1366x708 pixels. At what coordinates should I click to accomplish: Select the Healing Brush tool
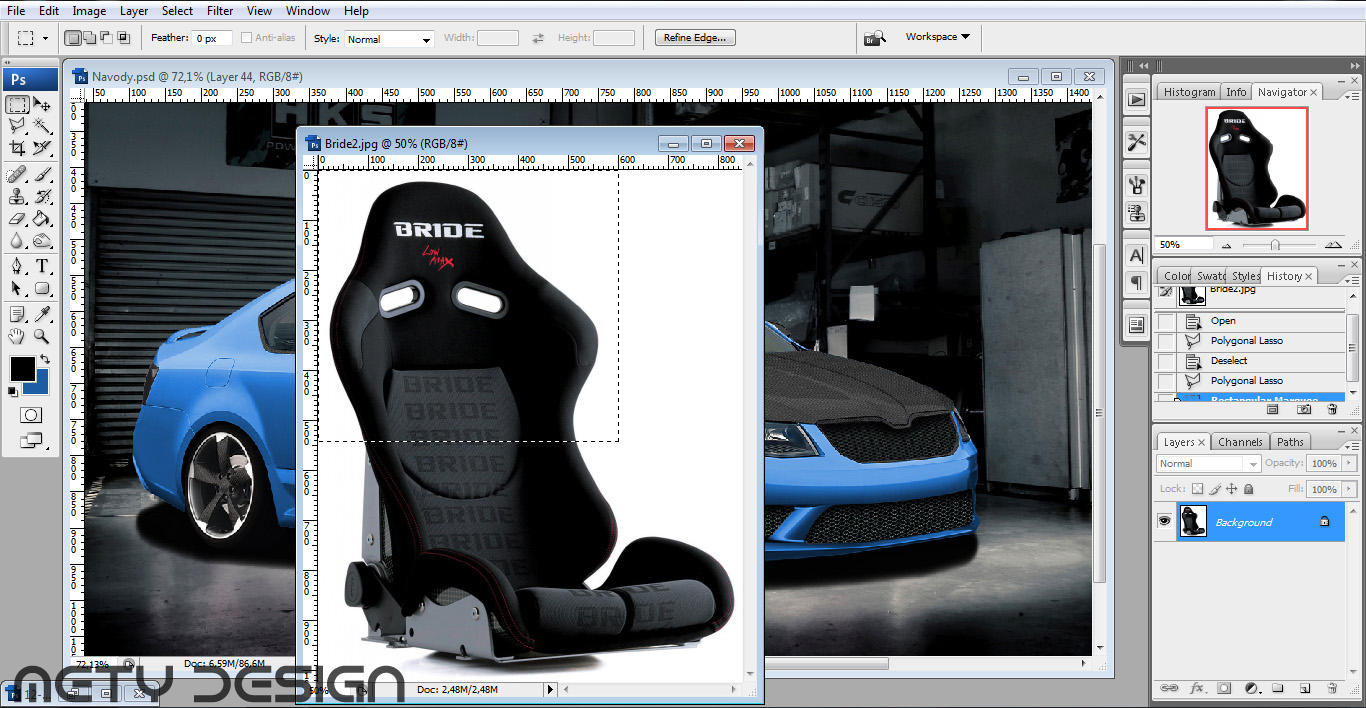click(17, 174)
